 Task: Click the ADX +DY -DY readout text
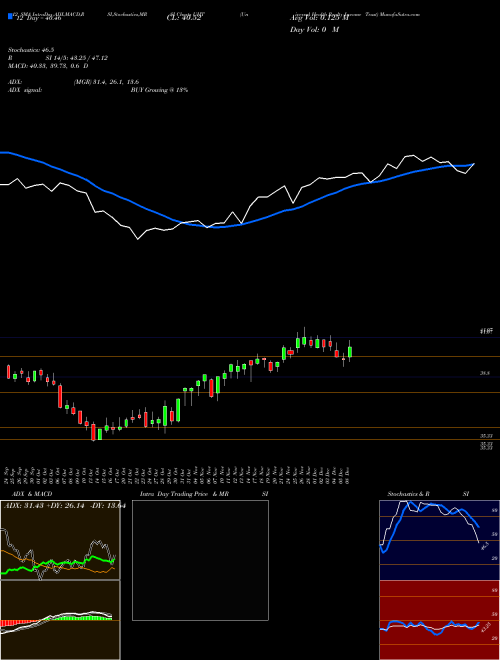(x=65, y=506)
